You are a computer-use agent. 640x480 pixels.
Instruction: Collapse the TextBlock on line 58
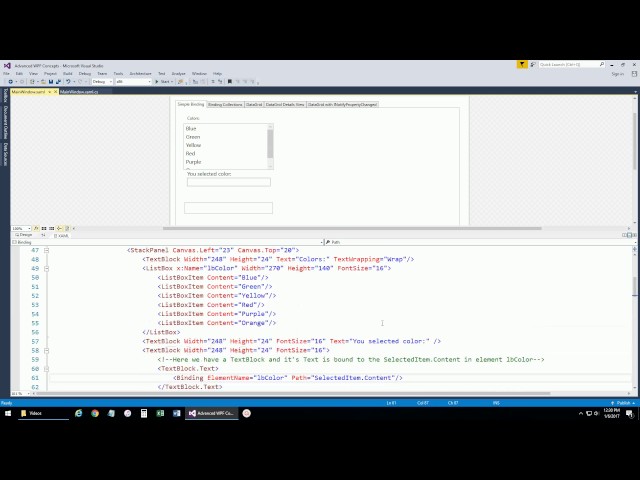click(x=47, y=351)
